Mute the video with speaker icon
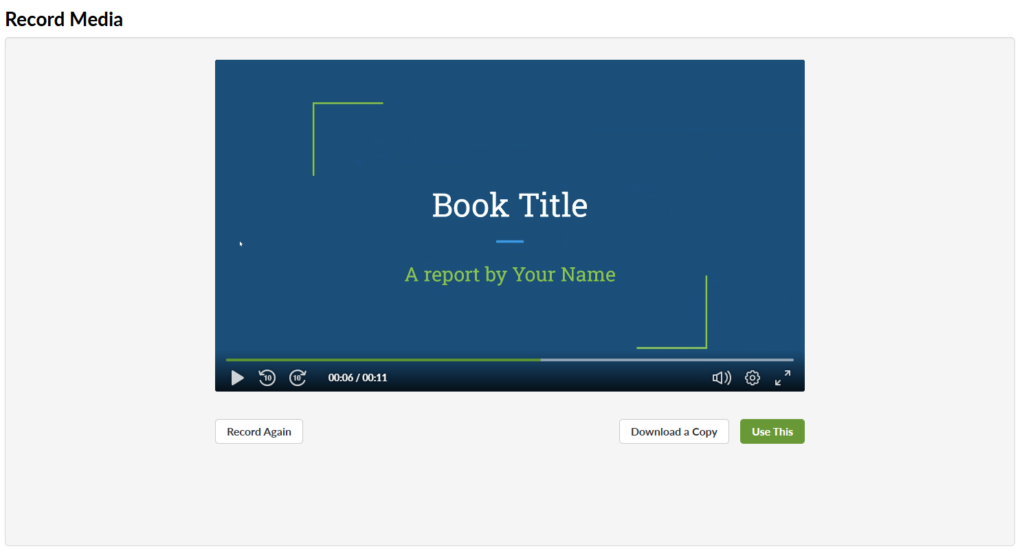 721,378
